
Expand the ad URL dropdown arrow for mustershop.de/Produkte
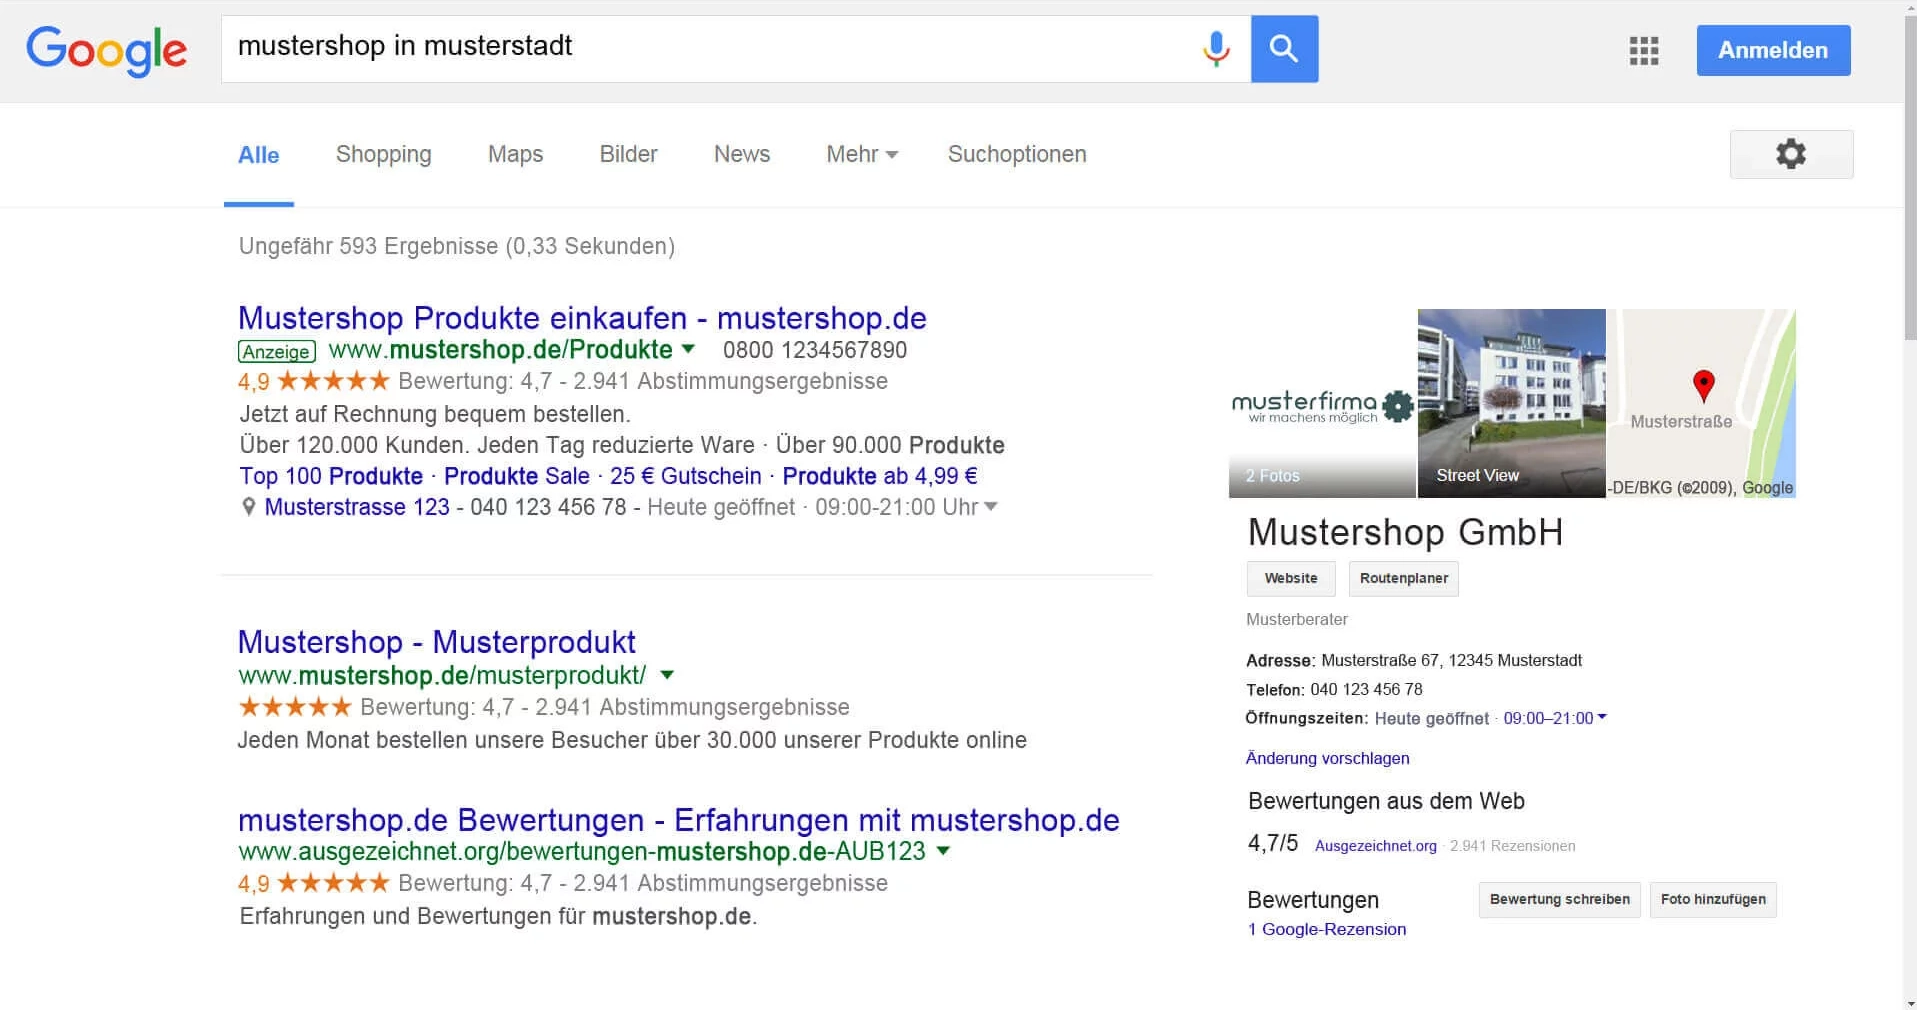pos(688,349)
